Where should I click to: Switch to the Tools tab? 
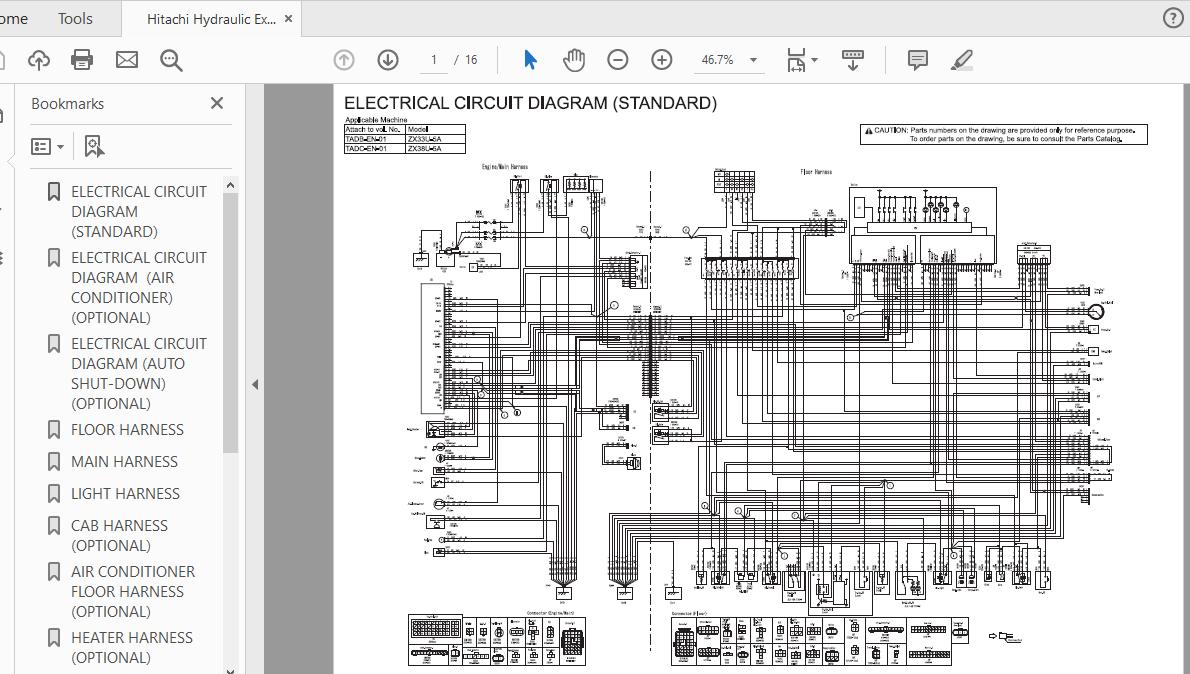(75, 18)
